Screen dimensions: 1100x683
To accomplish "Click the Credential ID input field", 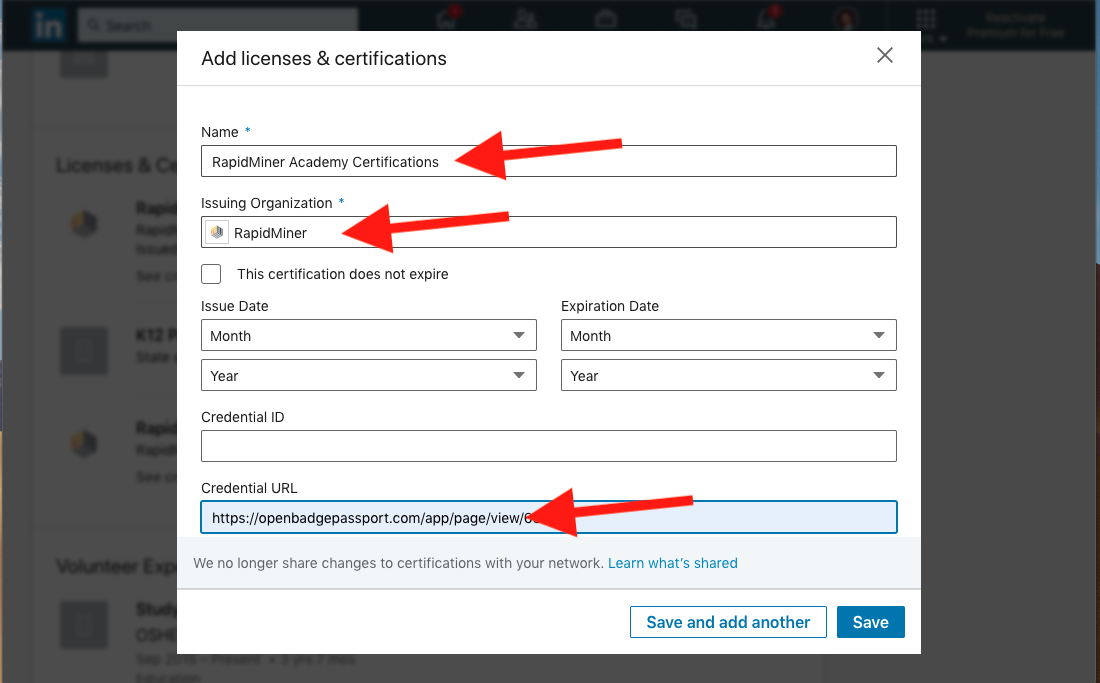I will tap(549, 446).
